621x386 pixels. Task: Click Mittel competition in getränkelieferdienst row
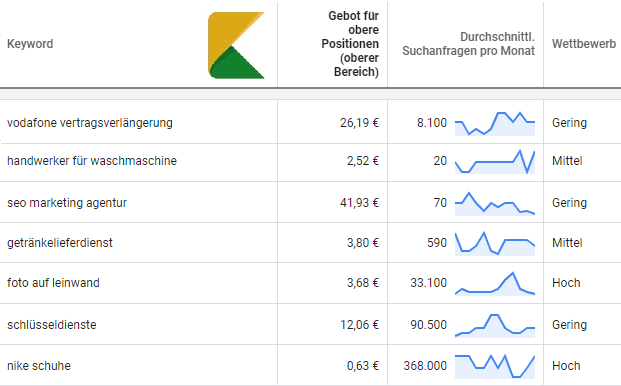[567, 243]
